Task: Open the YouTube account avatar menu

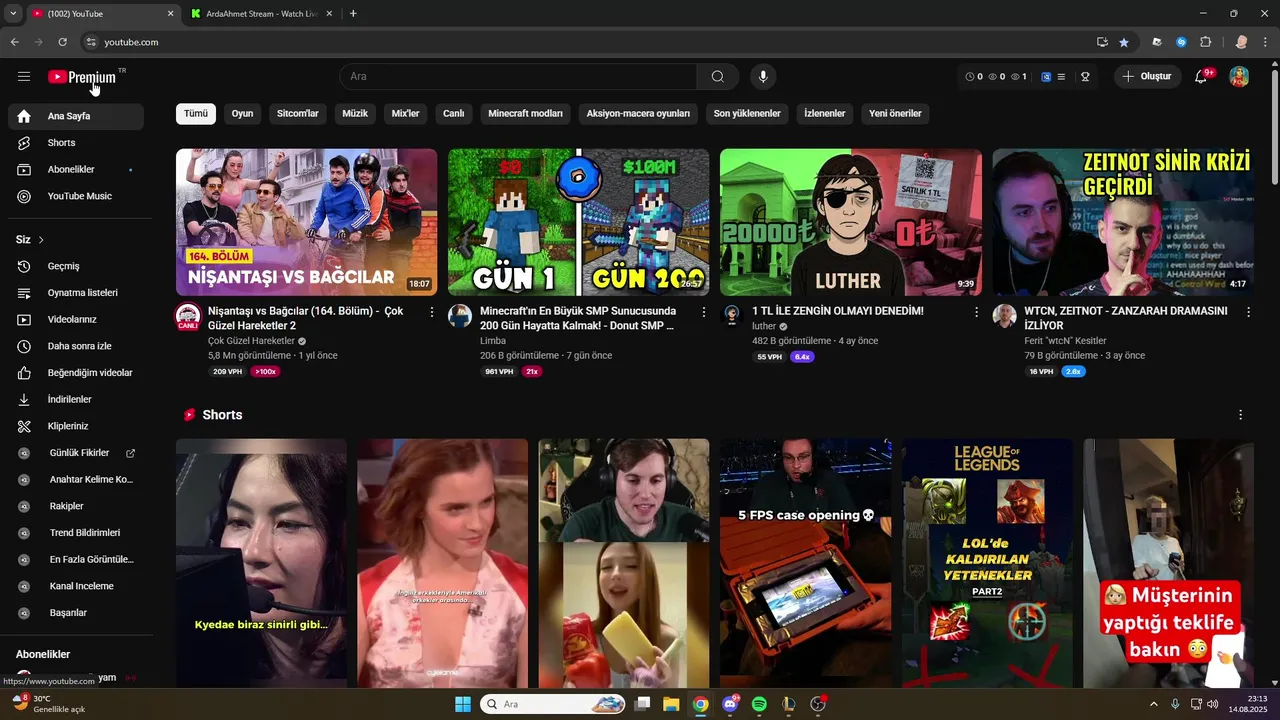Action: point(1239,77)
